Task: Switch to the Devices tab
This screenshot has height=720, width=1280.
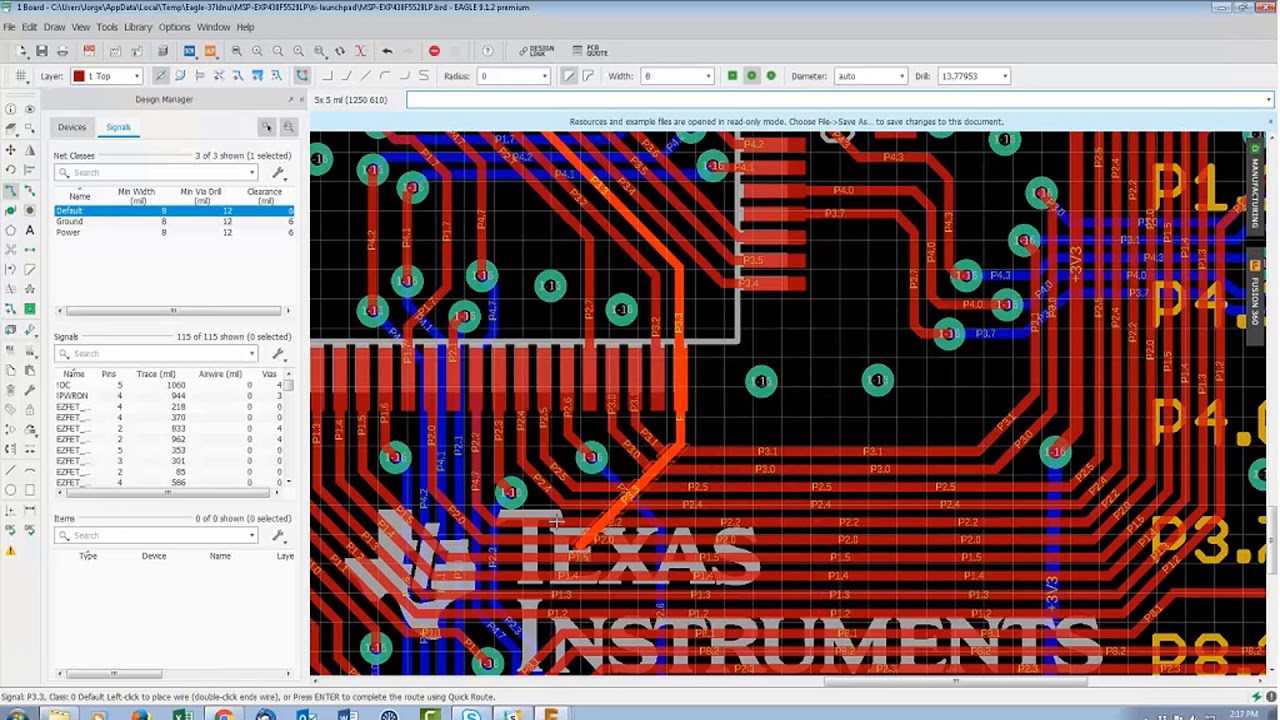Action: click(x=71, y=127)
